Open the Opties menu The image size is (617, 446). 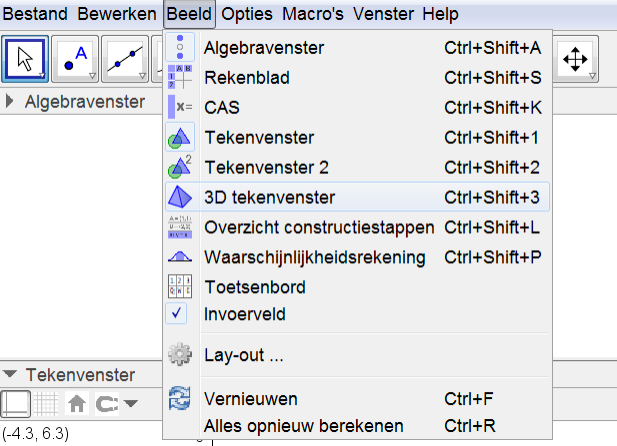(x=247, y=14)
